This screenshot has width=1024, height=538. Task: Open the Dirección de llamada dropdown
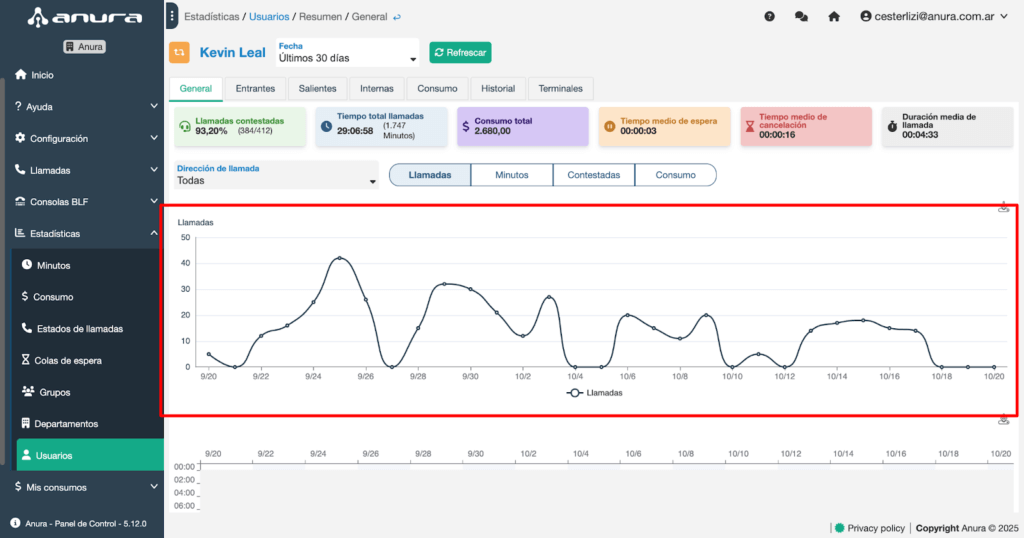pos(276,175)
